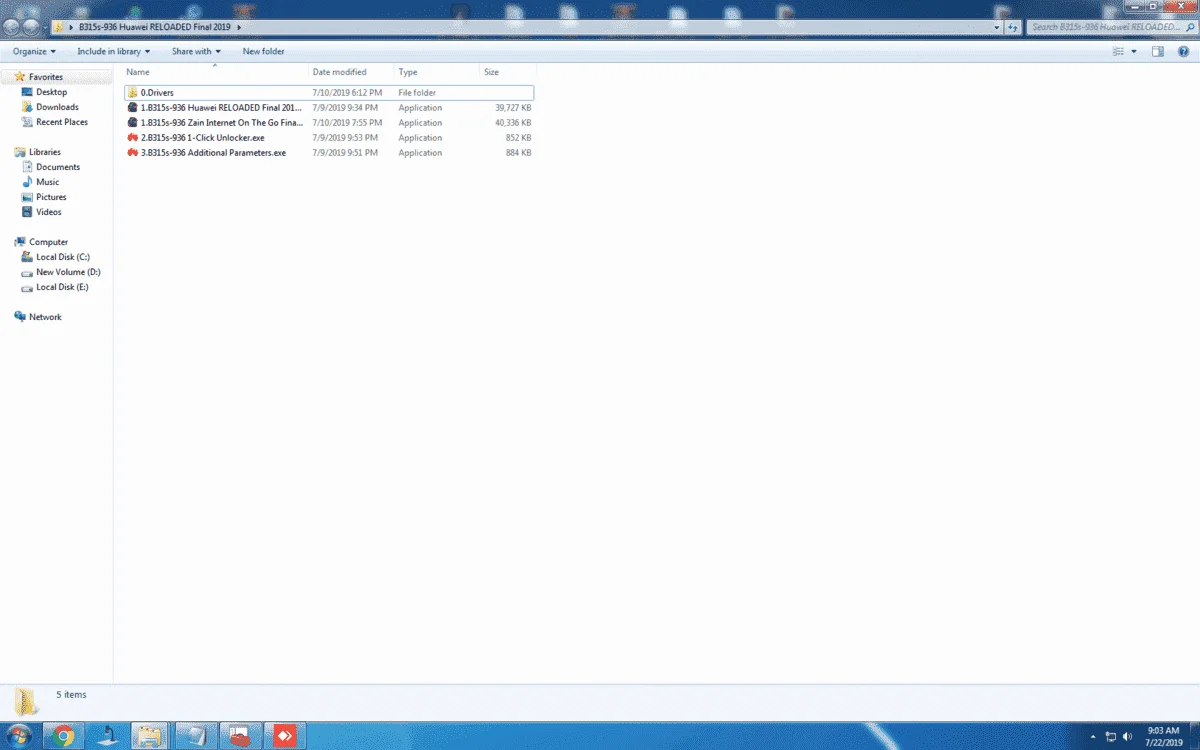Select Computer in the navigation pane
The height and width of the screenshot is (750, 1200).
point(48,242)
